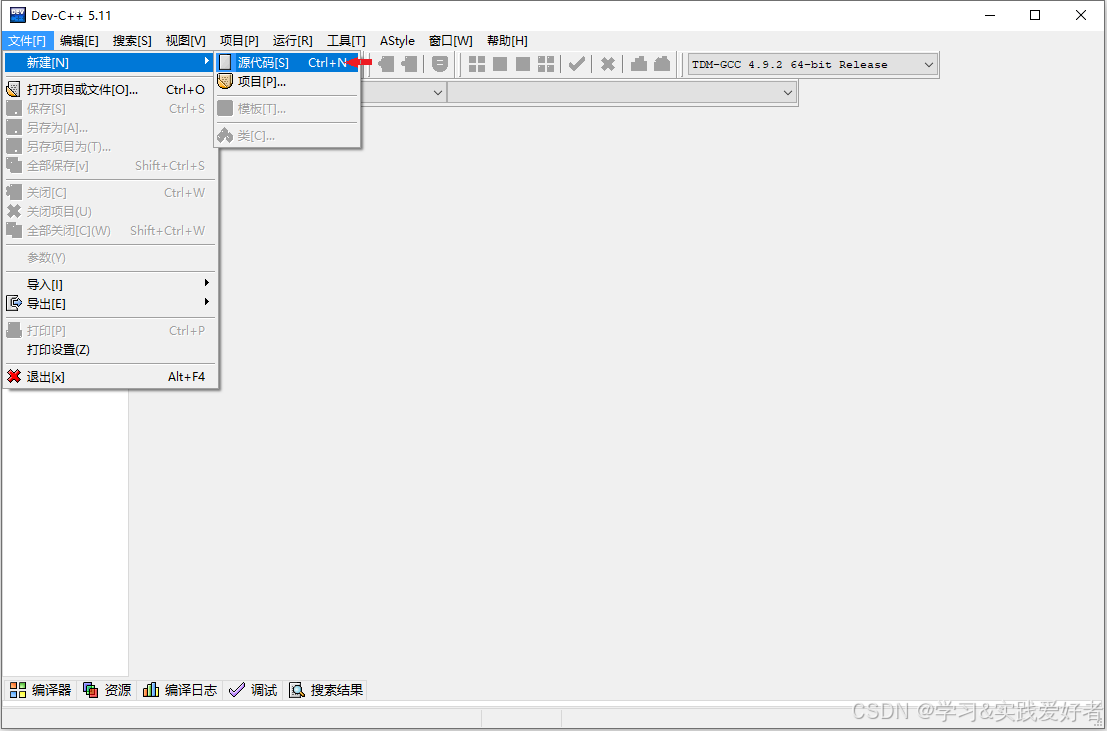The width and height of the screenshot is (1107, 731).
Task: Click the Delete Profiling Data icon
Action: coord(661,63)
